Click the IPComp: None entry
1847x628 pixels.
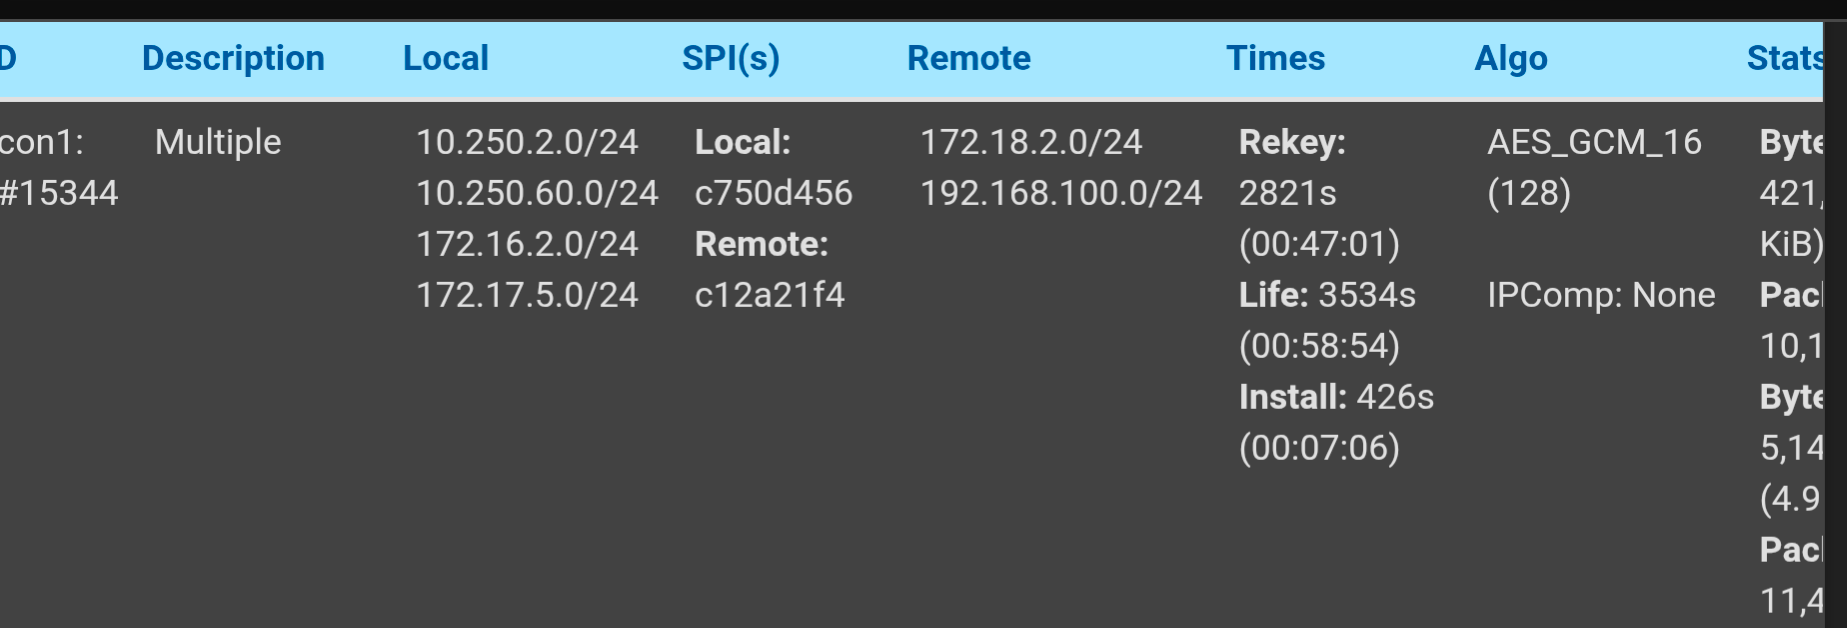tap(1601, 295)
